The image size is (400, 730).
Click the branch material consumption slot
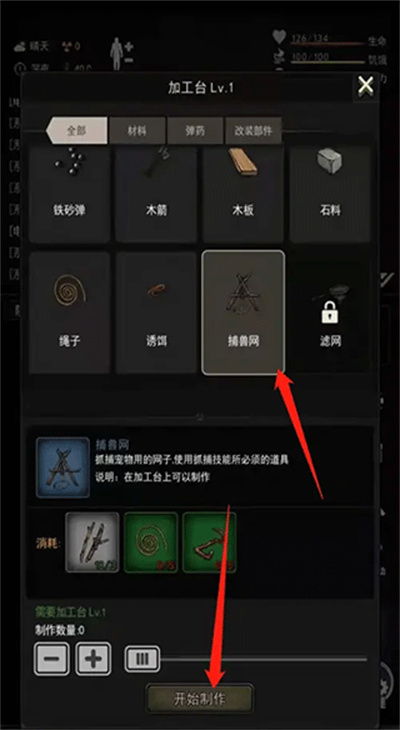92,542
